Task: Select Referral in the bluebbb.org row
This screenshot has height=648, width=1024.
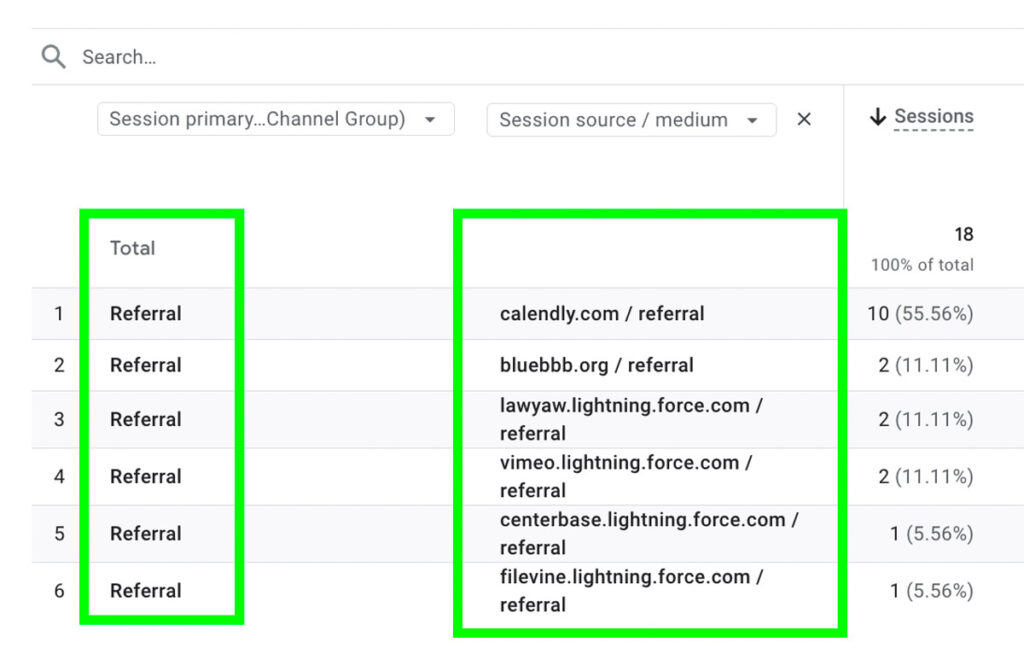Action: click(146, 365)
